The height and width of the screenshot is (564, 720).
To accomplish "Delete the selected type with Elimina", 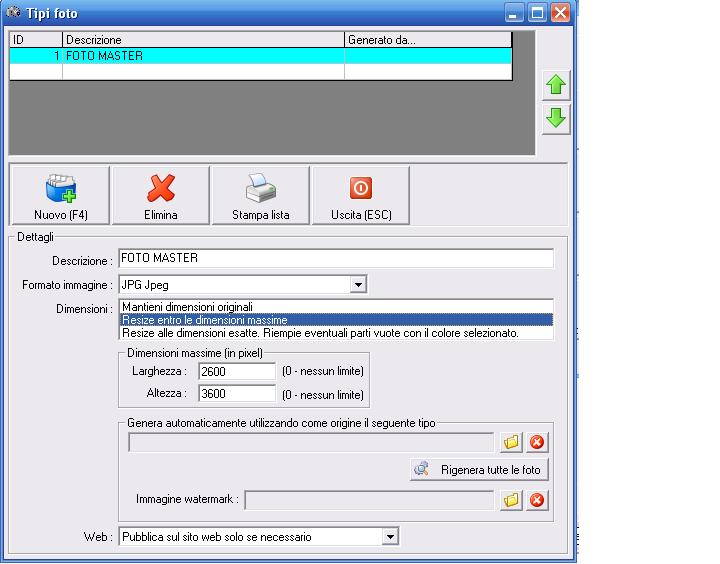I will point(161,196).
